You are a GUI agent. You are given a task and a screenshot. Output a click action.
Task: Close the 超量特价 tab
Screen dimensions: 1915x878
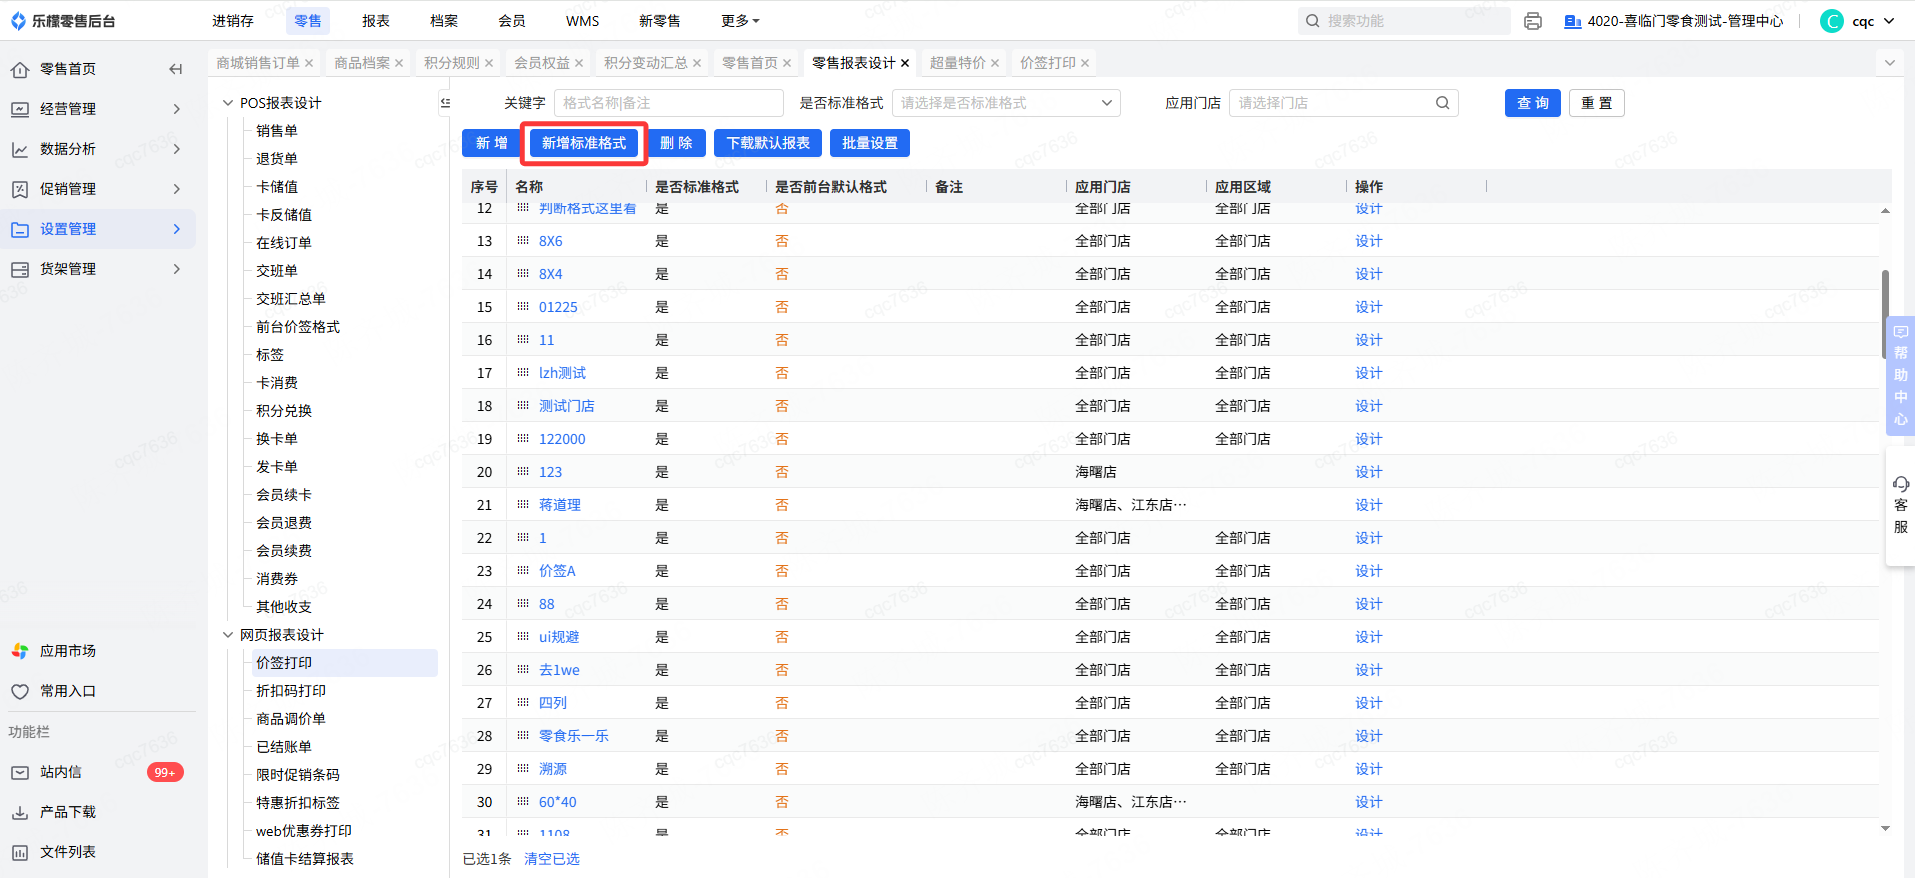[x=995, y=63]
